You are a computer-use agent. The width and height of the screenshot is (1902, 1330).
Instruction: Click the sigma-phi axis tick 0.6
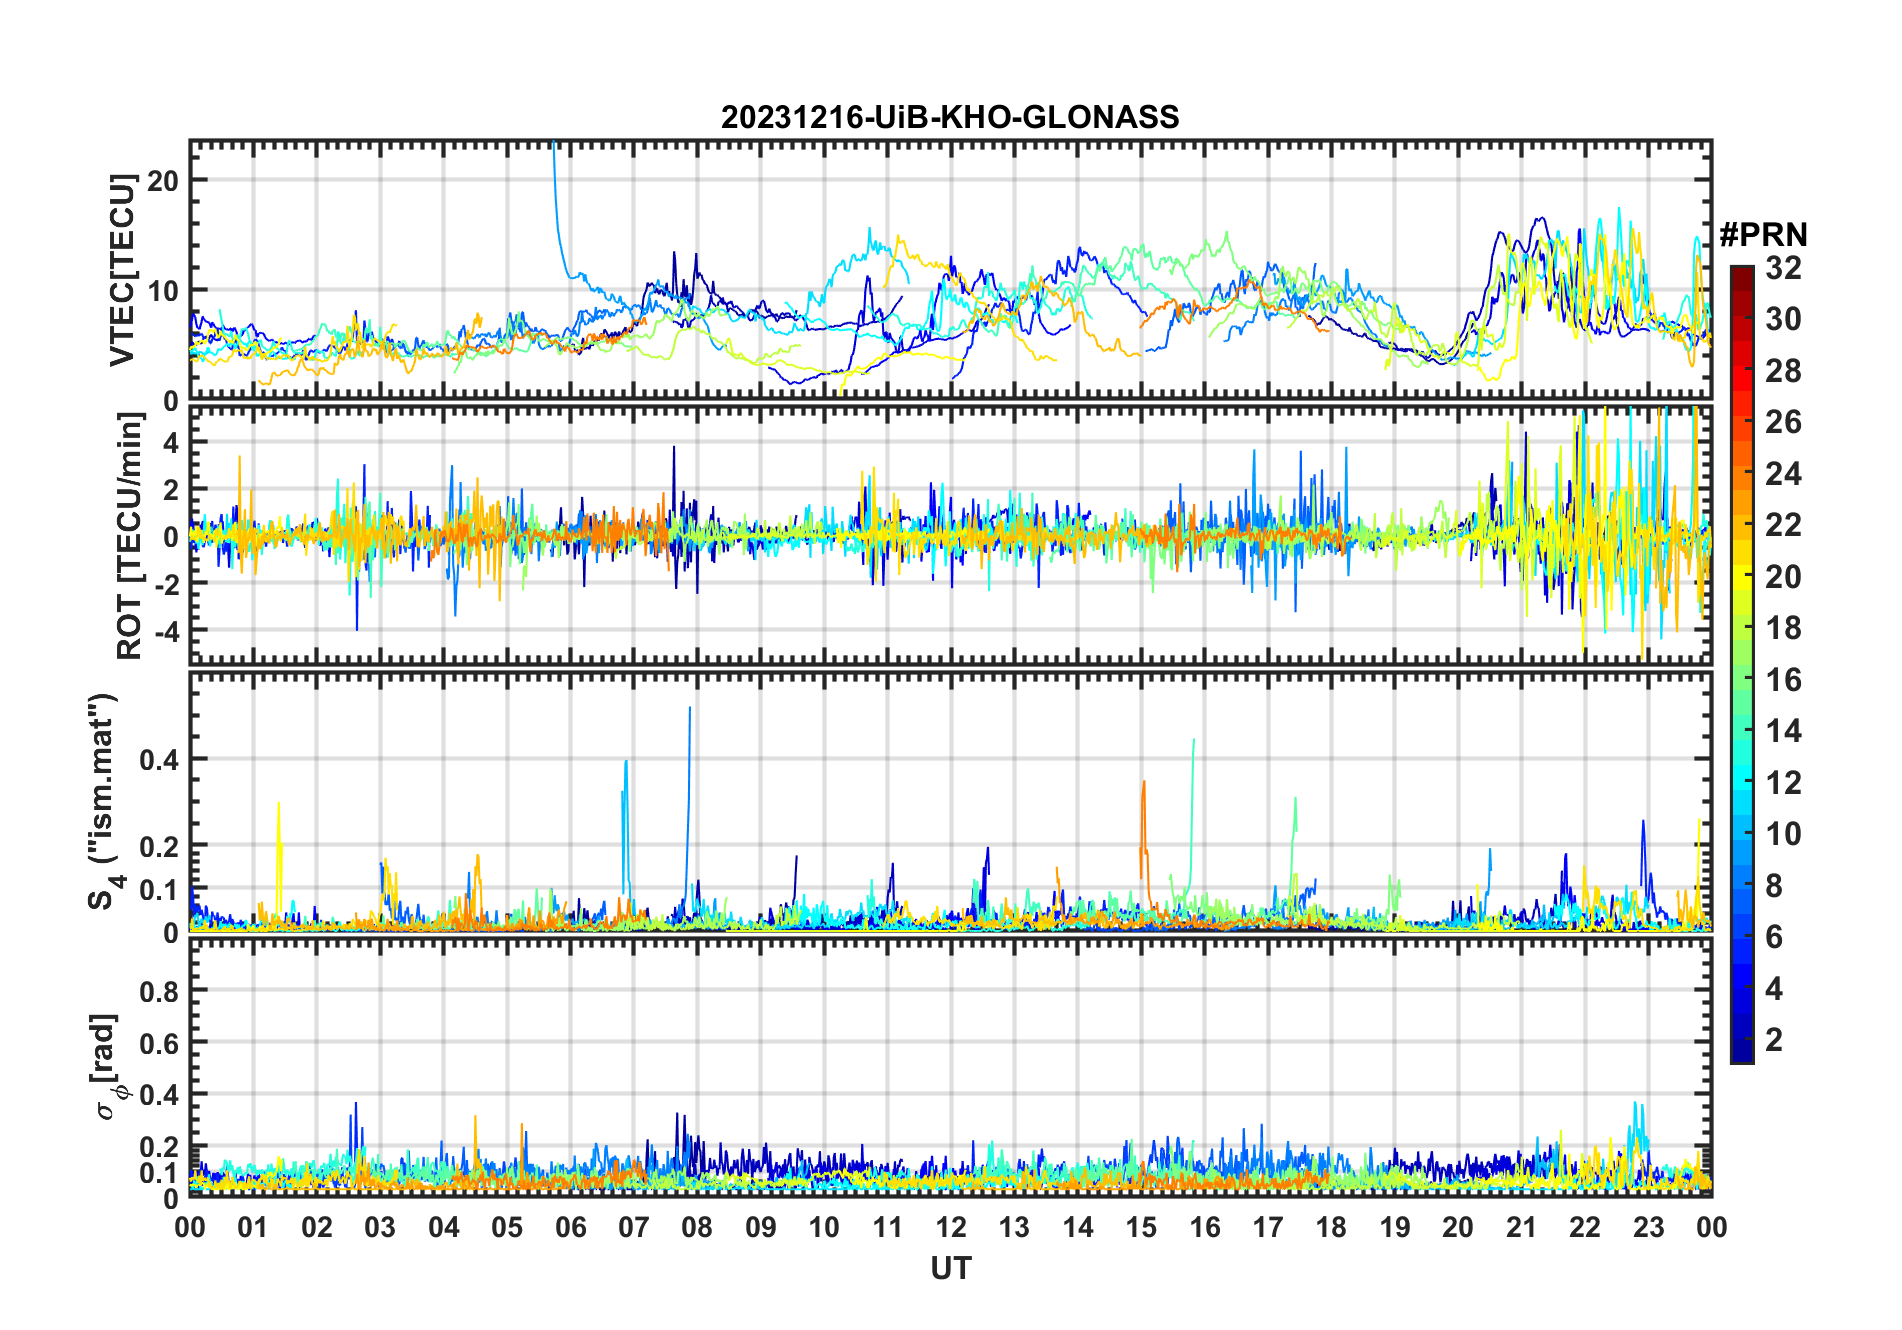[x=159, y=1043]
